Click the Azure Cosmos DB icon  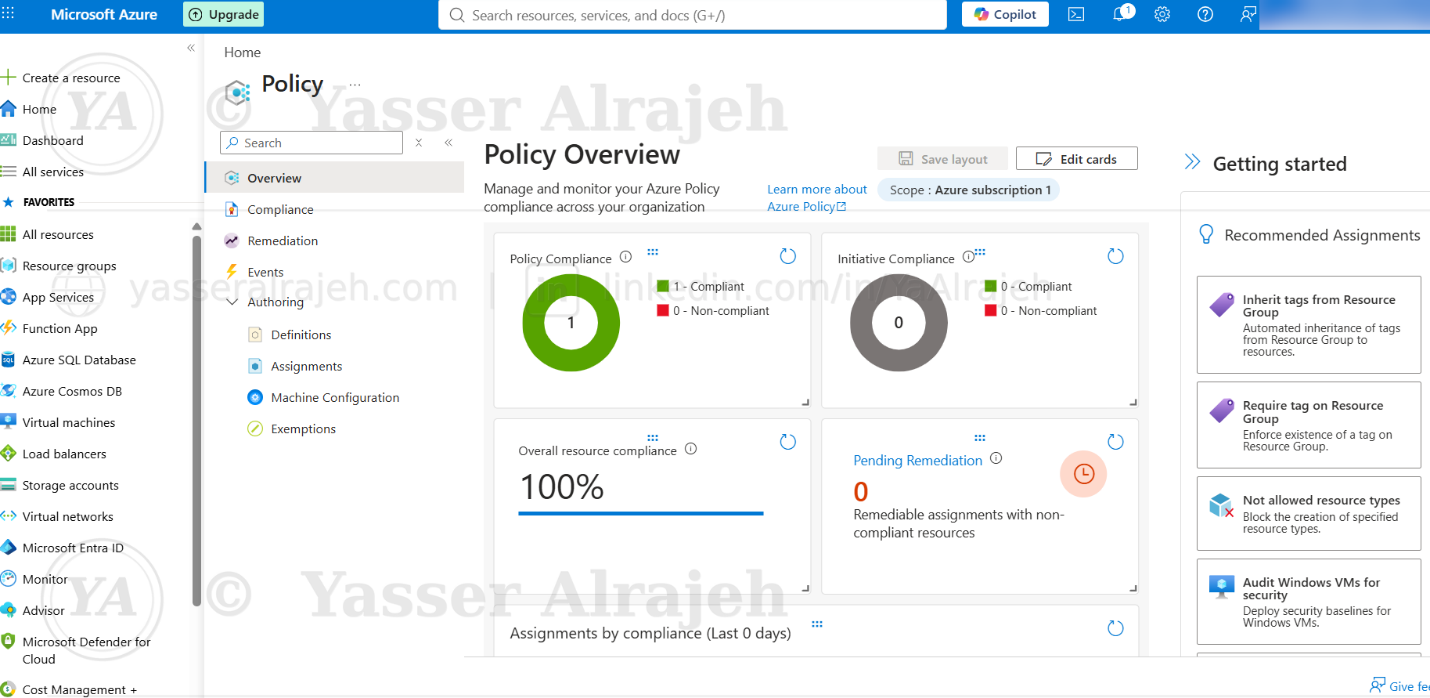point(8,391)
